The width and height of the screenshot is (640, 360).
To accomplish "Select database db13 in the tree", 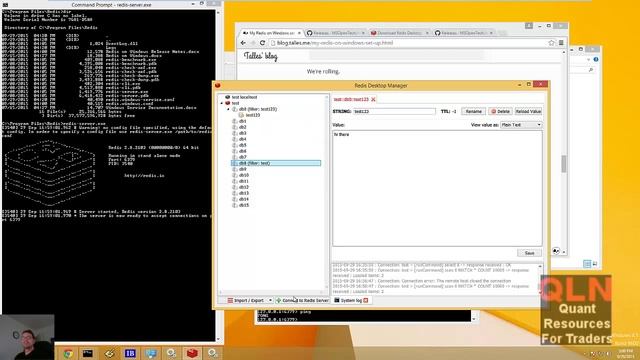I will click(244, 193).
